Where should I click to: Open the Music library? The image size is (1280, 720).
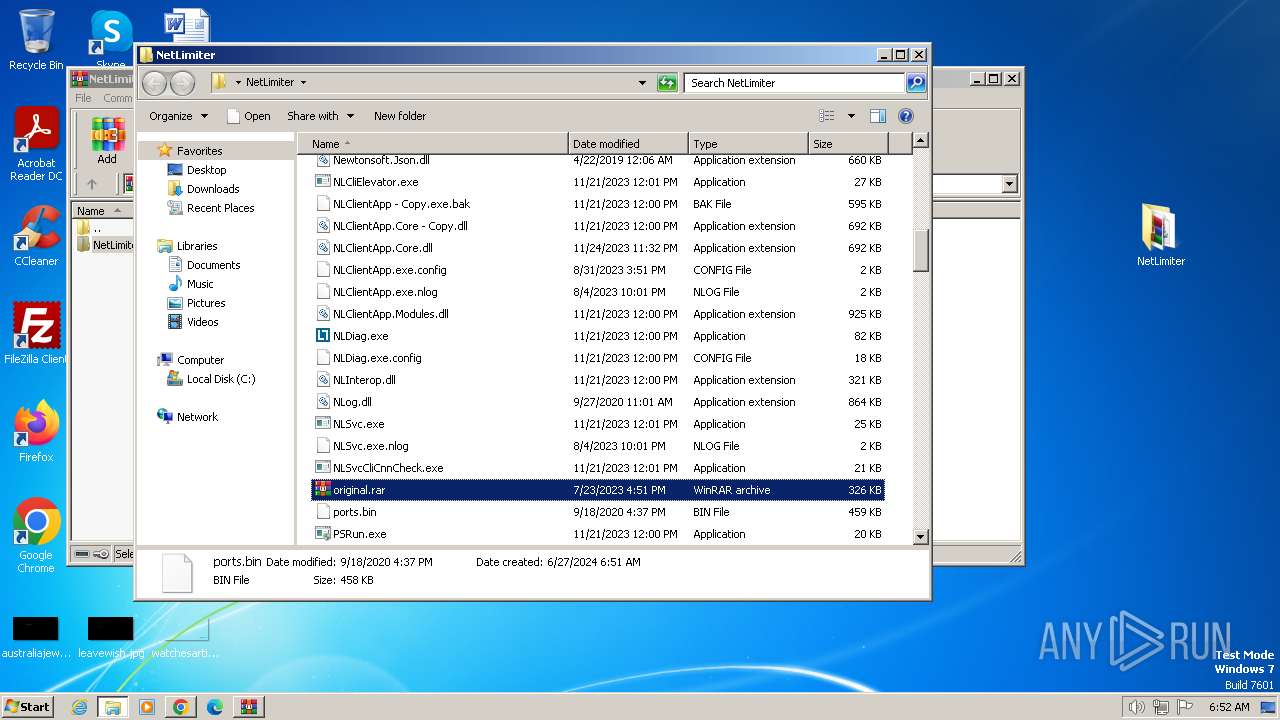(x=200, y=284)
